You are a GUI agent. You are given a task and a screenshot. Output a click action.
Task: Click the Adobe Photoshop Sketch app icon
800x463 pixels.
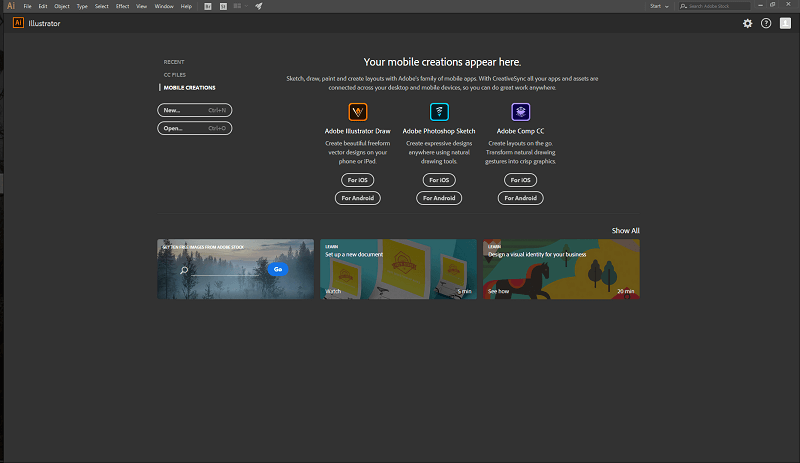439,112
